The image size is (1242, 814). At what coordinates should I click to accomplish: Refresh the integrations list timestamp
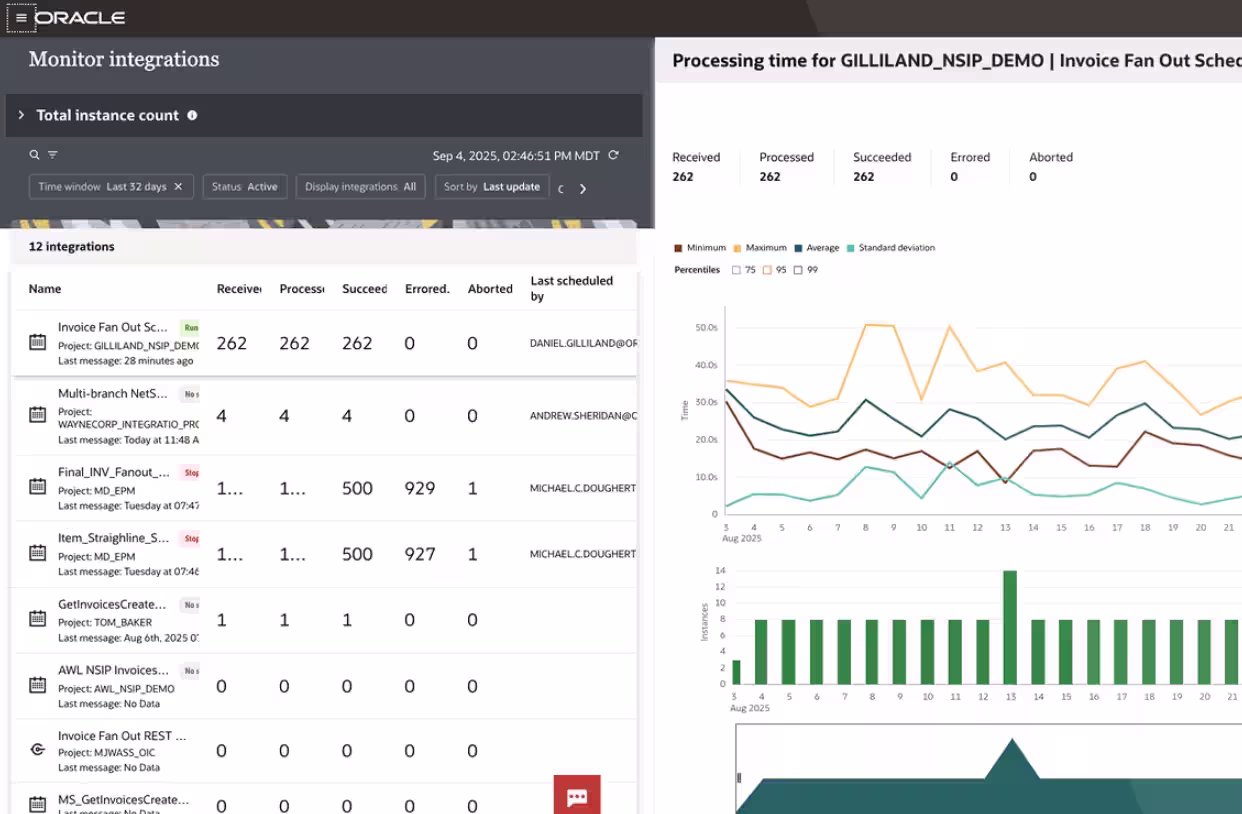tap(613, 155)
